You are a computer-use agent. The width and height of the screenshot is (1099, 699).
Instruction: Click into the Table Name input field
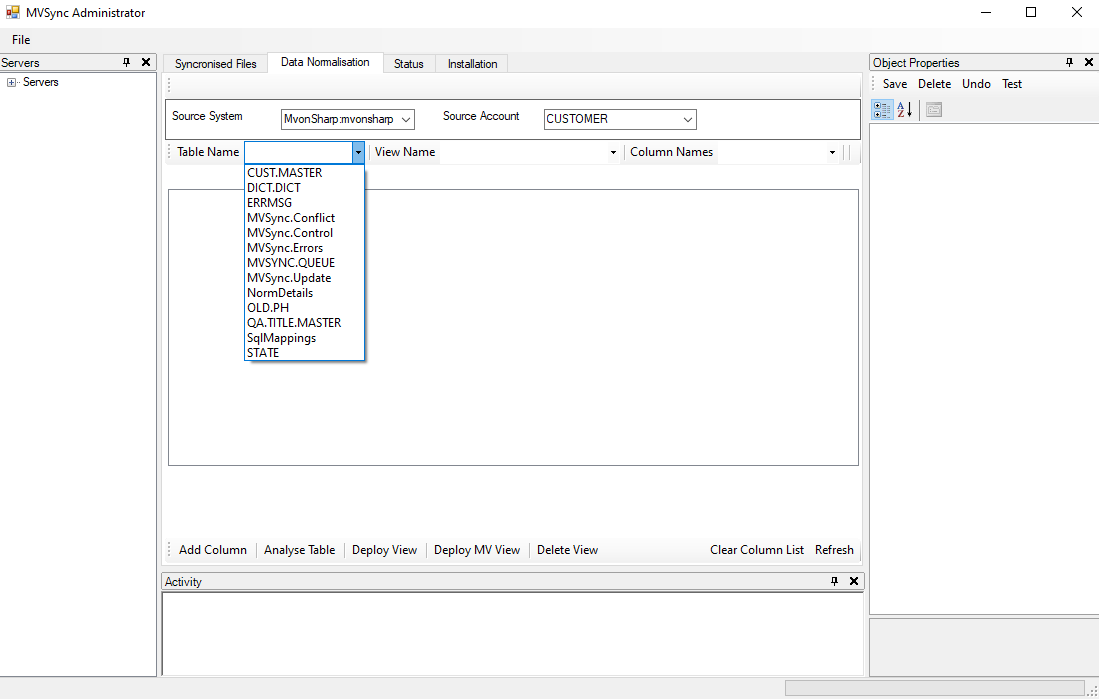[299, 152]
